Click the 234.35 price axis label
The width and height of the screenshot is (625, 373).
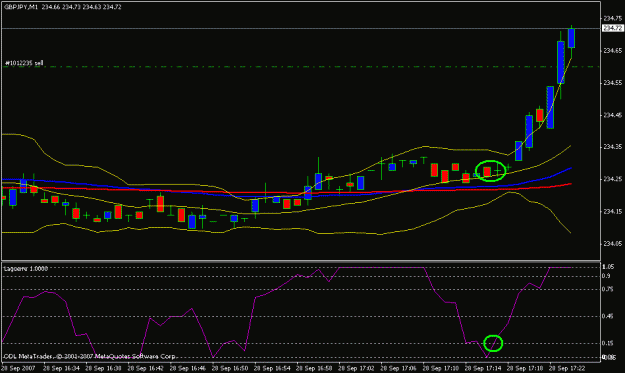tap(613, 147)
